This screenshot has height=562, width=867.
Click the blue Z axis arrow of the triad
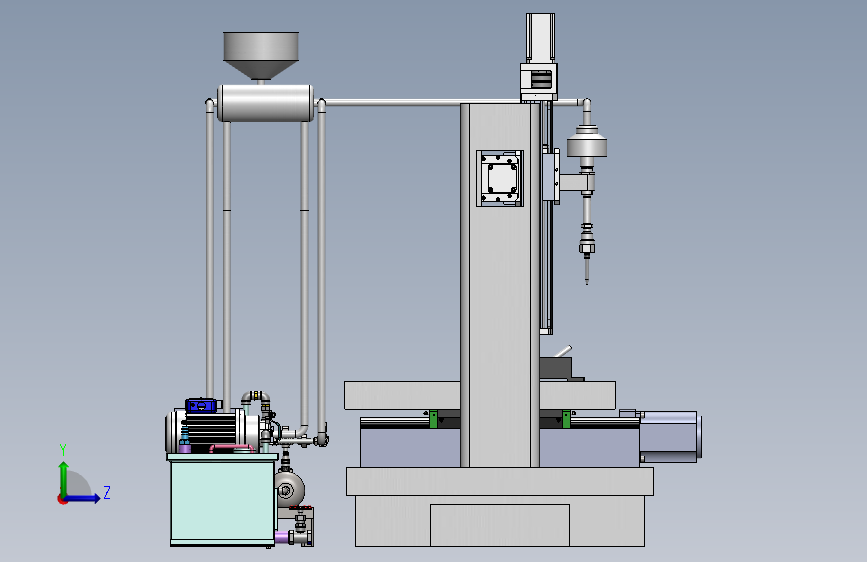pyautogui.click(x=83, y=498)
